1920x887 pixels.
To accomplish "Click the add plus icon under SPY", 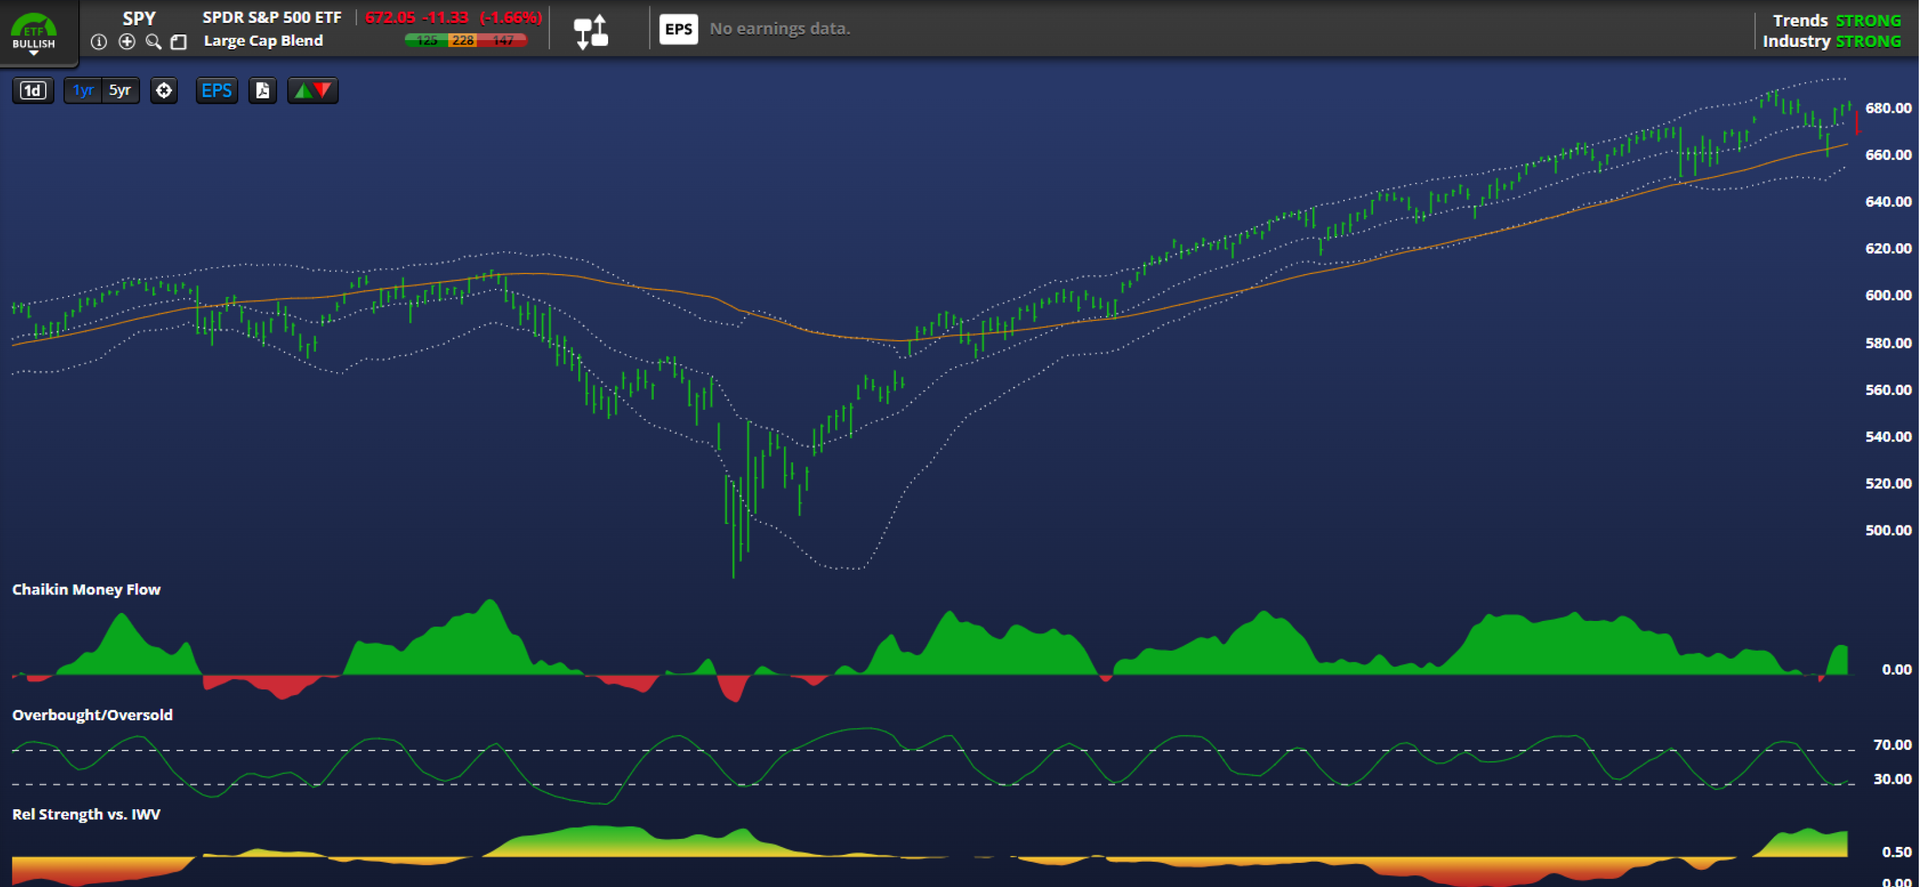I will point(127,42).
